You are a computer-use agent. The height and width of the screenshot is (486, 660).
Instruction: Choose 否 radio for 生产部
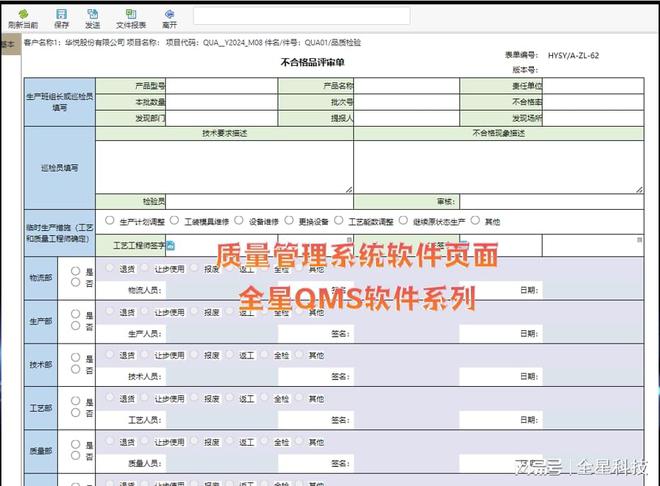click(x=75, y=326)
